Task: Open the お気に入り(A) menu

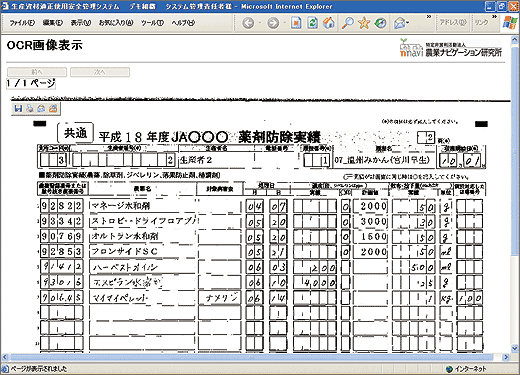Action: click(x=116, y=23)
